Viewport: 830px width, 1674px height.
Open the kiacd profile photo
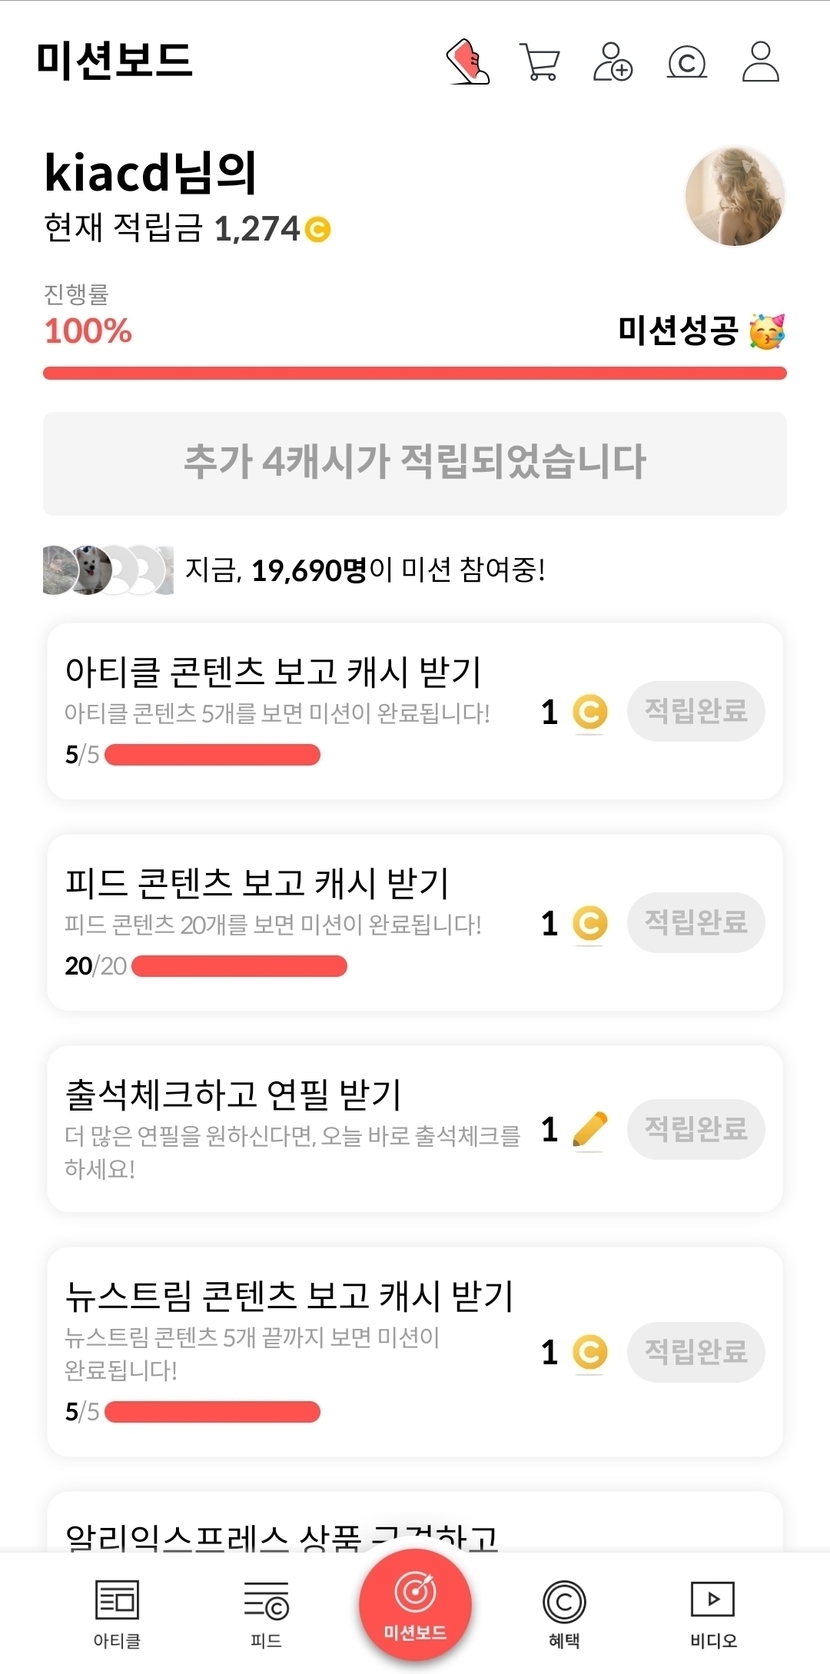[x=735, y=197]
